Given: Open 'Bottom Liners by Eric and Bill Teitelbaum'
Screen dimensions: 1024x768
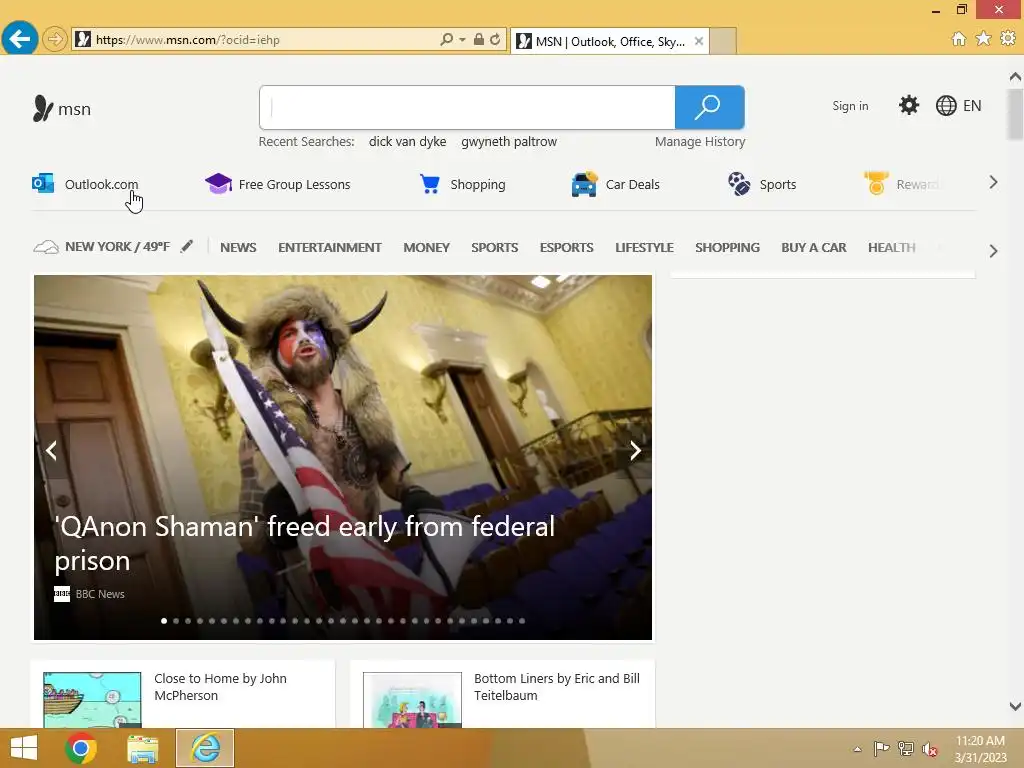Looking at the screenshot, I should pyautogui.click(x=556, y=687).
